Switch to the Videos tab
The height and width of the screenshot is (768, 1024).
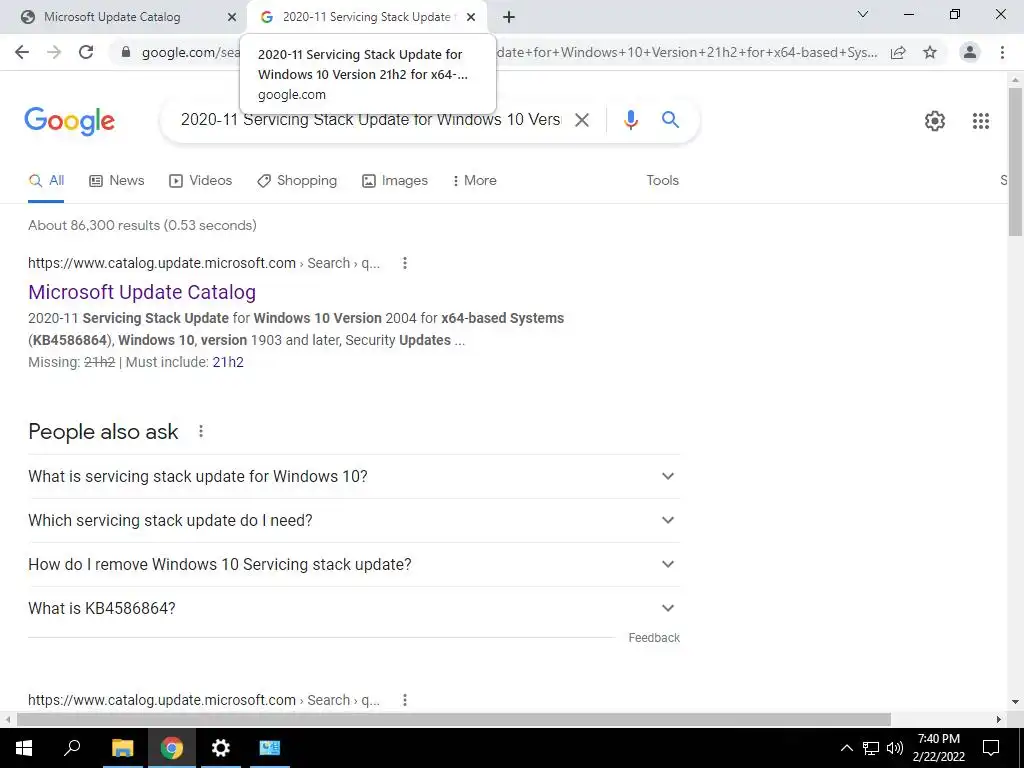[x=200, y=180]
